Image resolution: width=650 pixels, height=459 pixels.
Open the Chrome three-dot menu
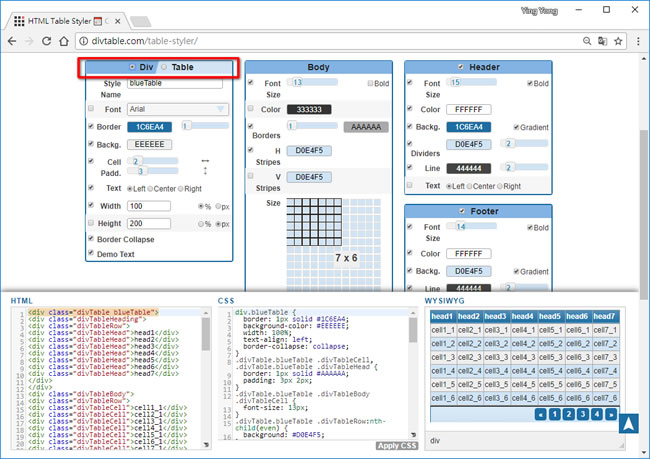point(638,41)
